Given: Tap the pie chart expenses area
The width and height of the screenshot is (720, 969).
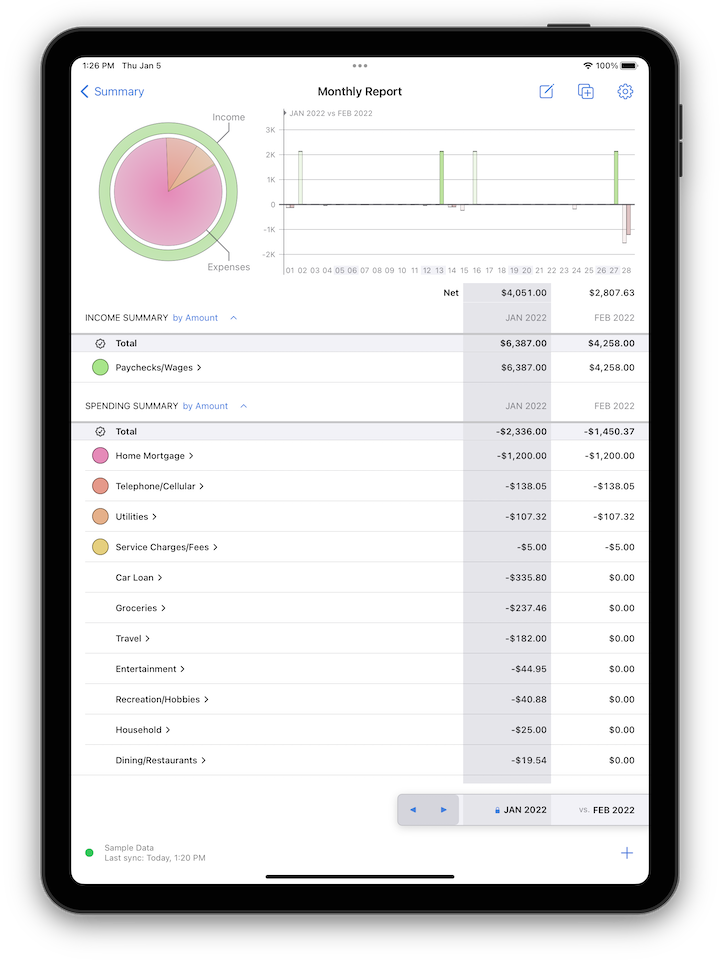Looking at the screenshot, I should [x=168, y=192].
